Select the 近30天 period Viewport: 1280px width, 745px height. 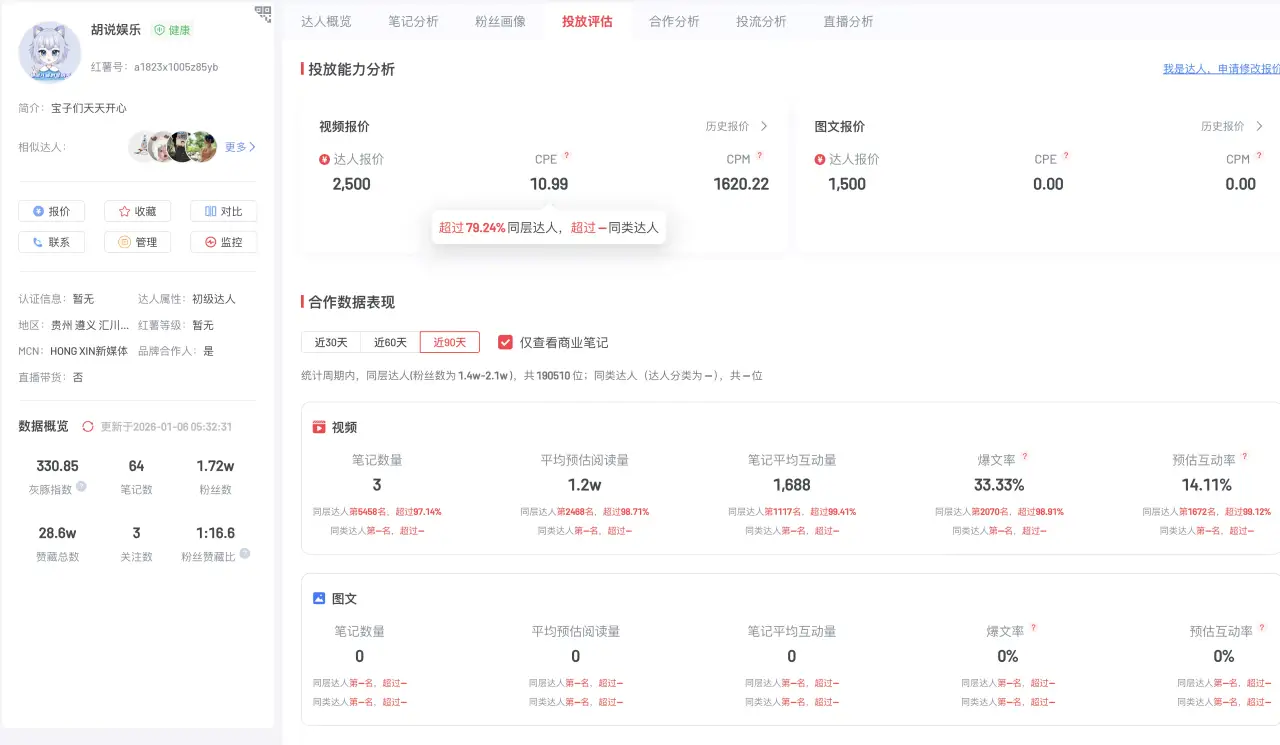click(331, 342)
